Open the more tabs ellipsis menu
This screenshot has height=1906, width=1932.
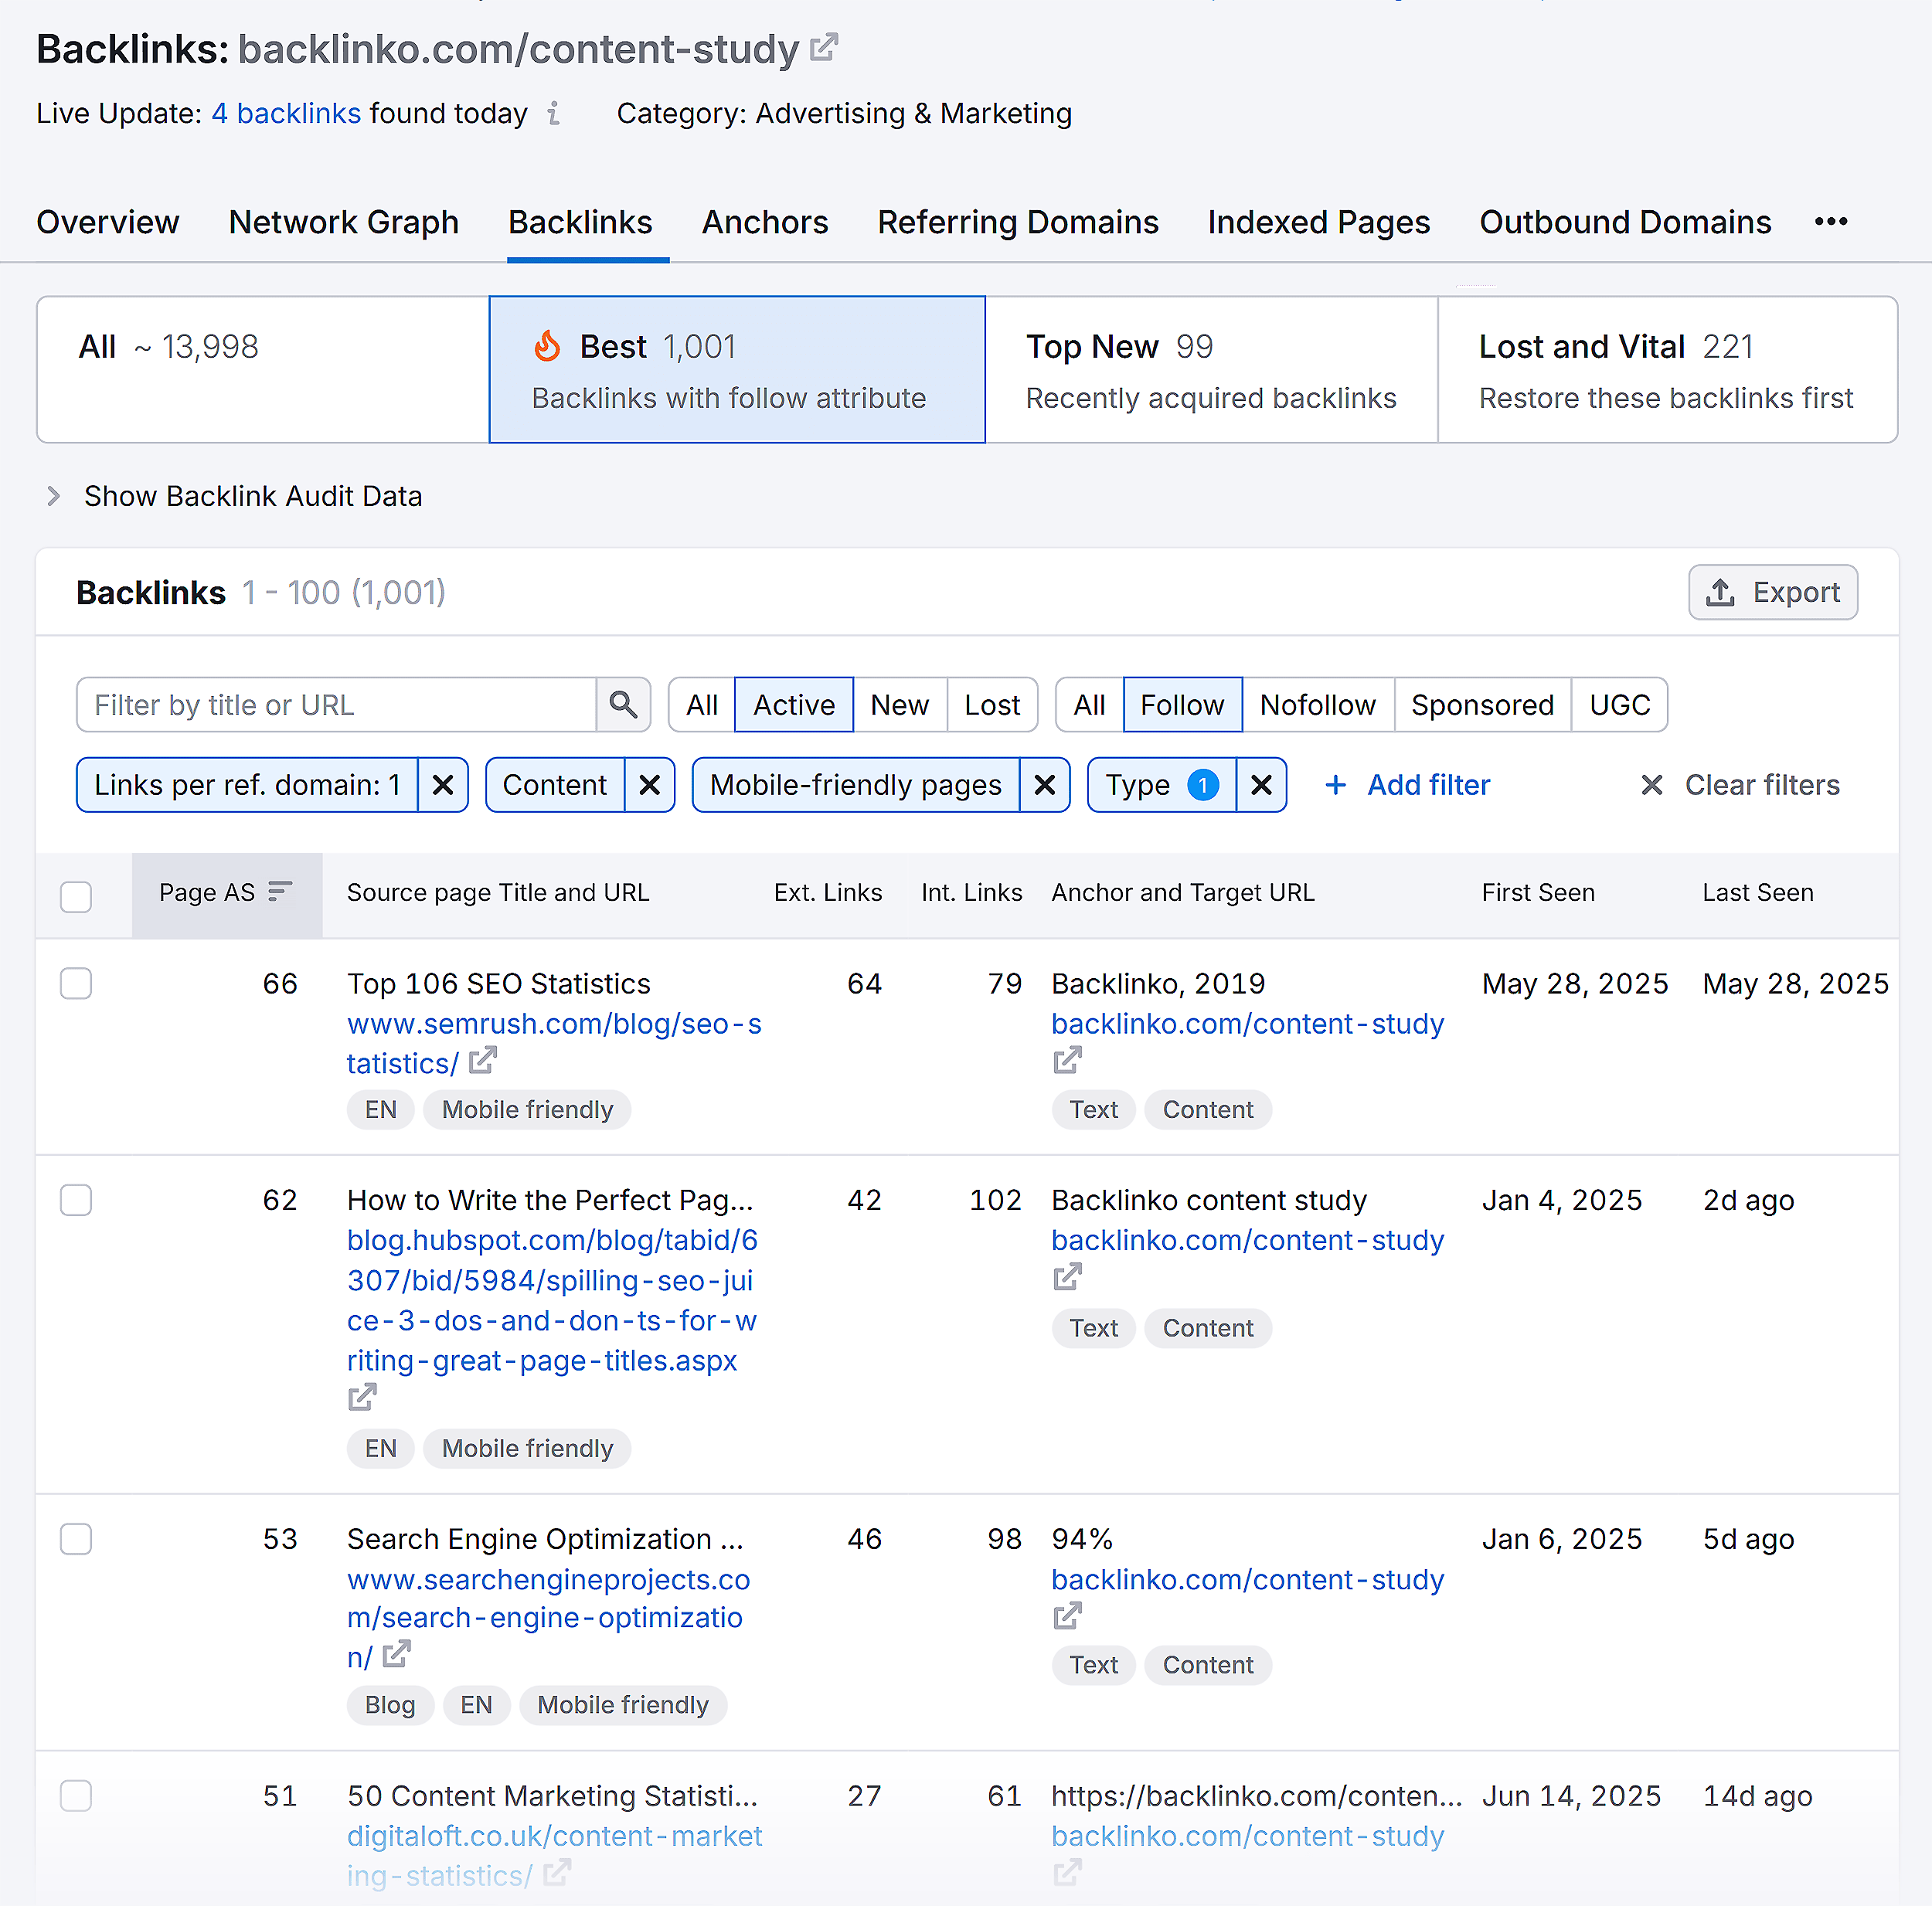pyautogui.click(x=1831, y=221)
